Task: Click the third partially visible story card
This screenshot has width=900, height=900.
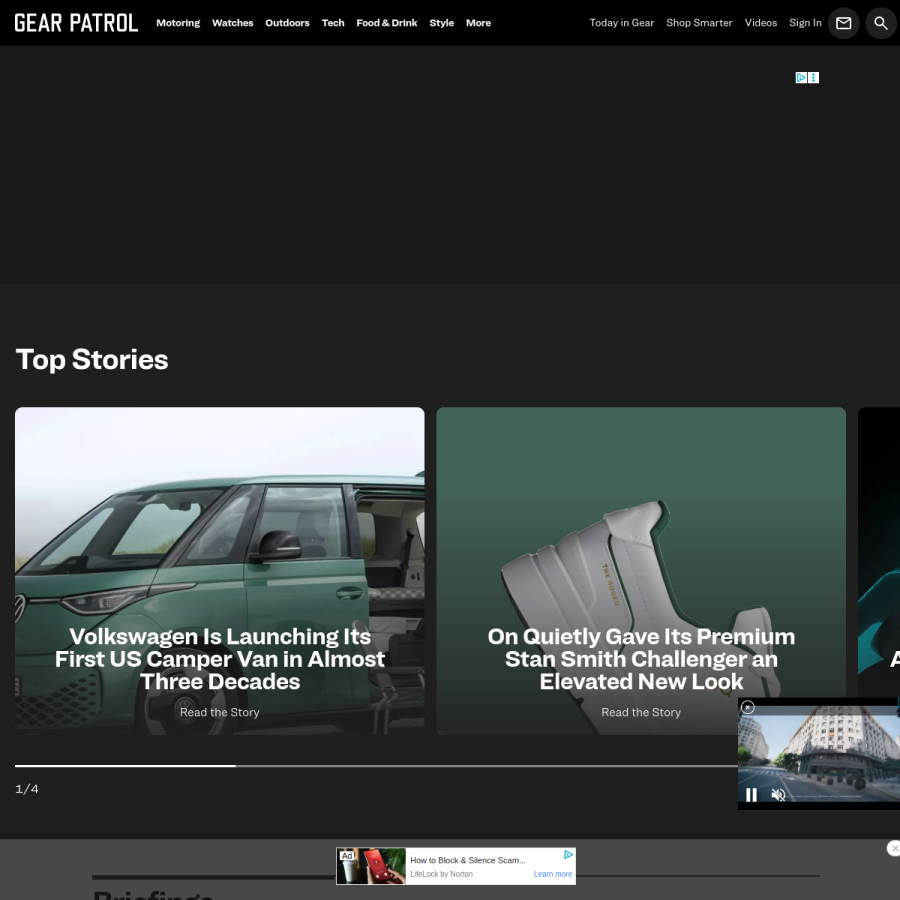Action: (879, 551)
